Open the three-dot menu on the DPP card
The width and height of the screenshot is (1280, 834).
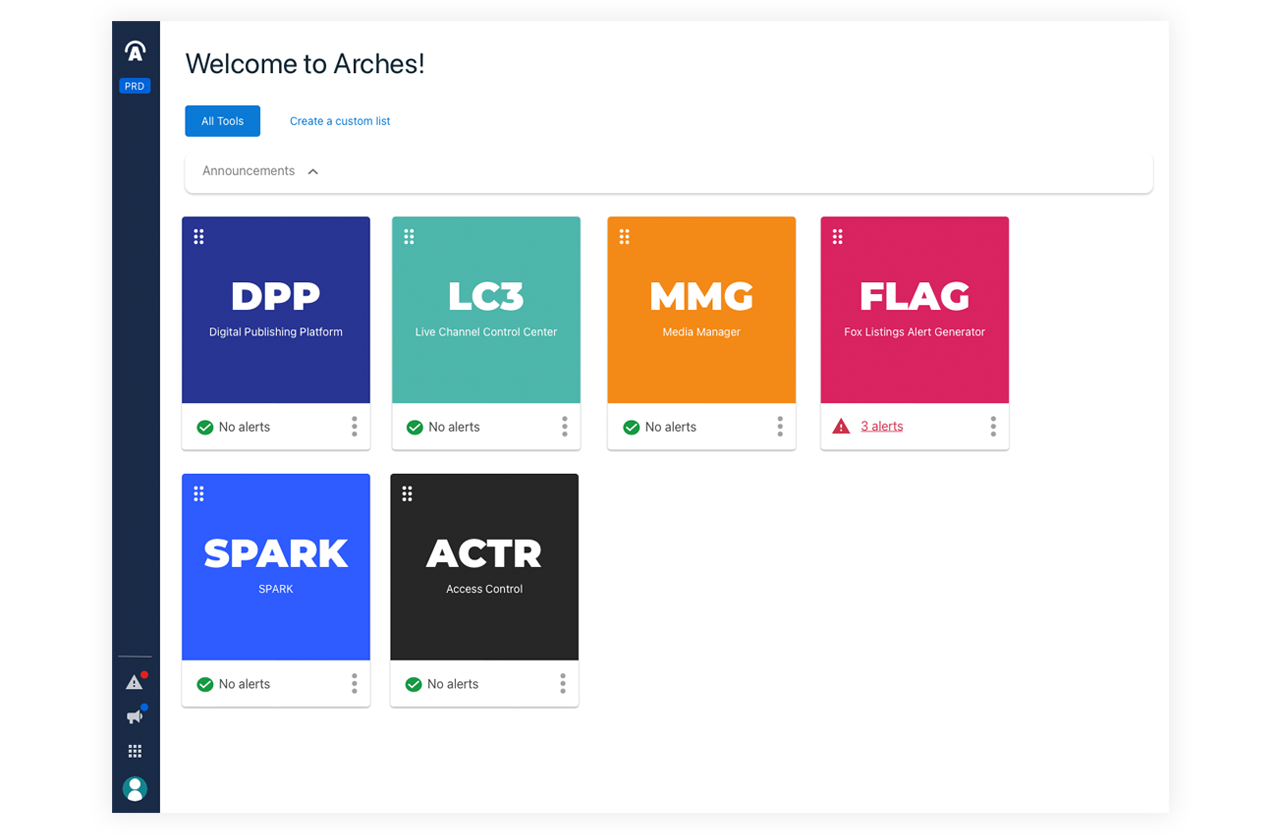[x=354, y=427]
